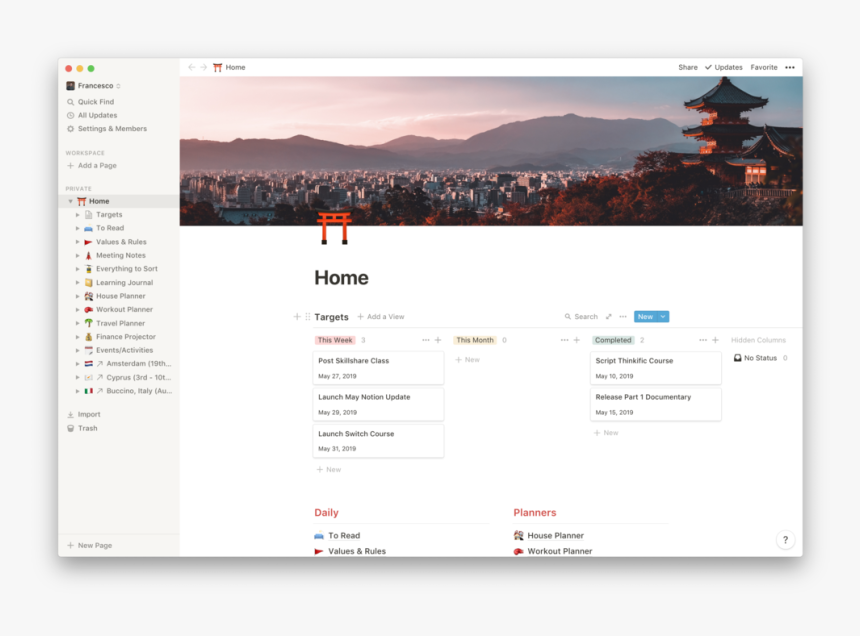Open the three-dot page menu
The width and height of the screenshot is (860, 636).
click(790, 67)
